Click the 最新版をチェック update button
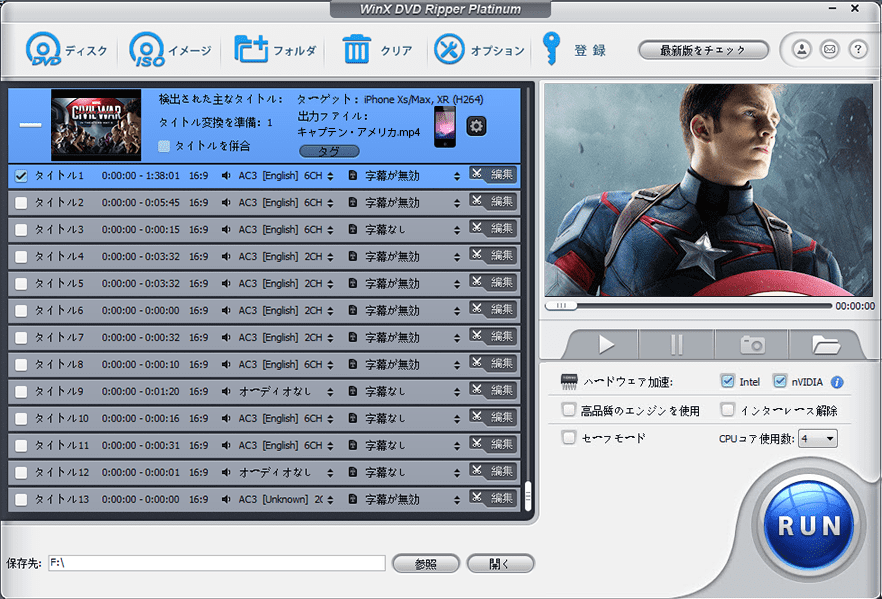Screen dimensions: 882x599 coord(704,50)
